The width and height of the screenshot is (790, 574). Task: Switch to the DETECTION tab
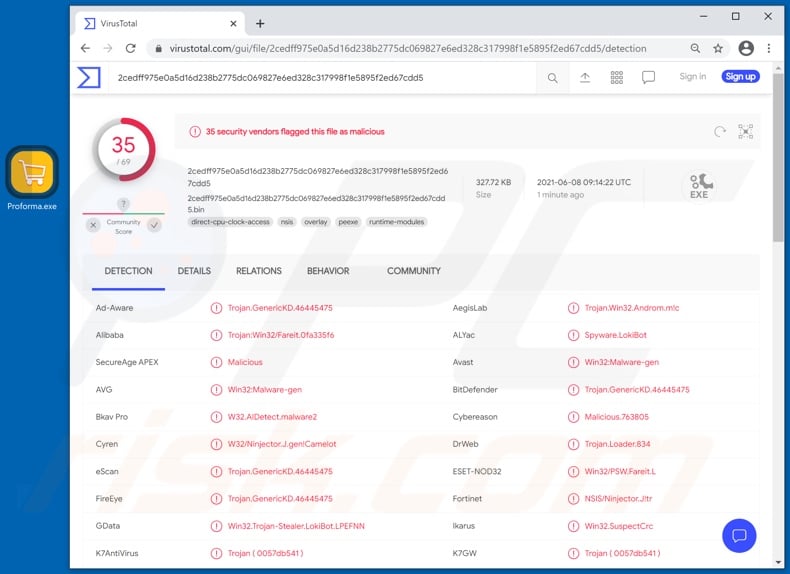(128, 271)
